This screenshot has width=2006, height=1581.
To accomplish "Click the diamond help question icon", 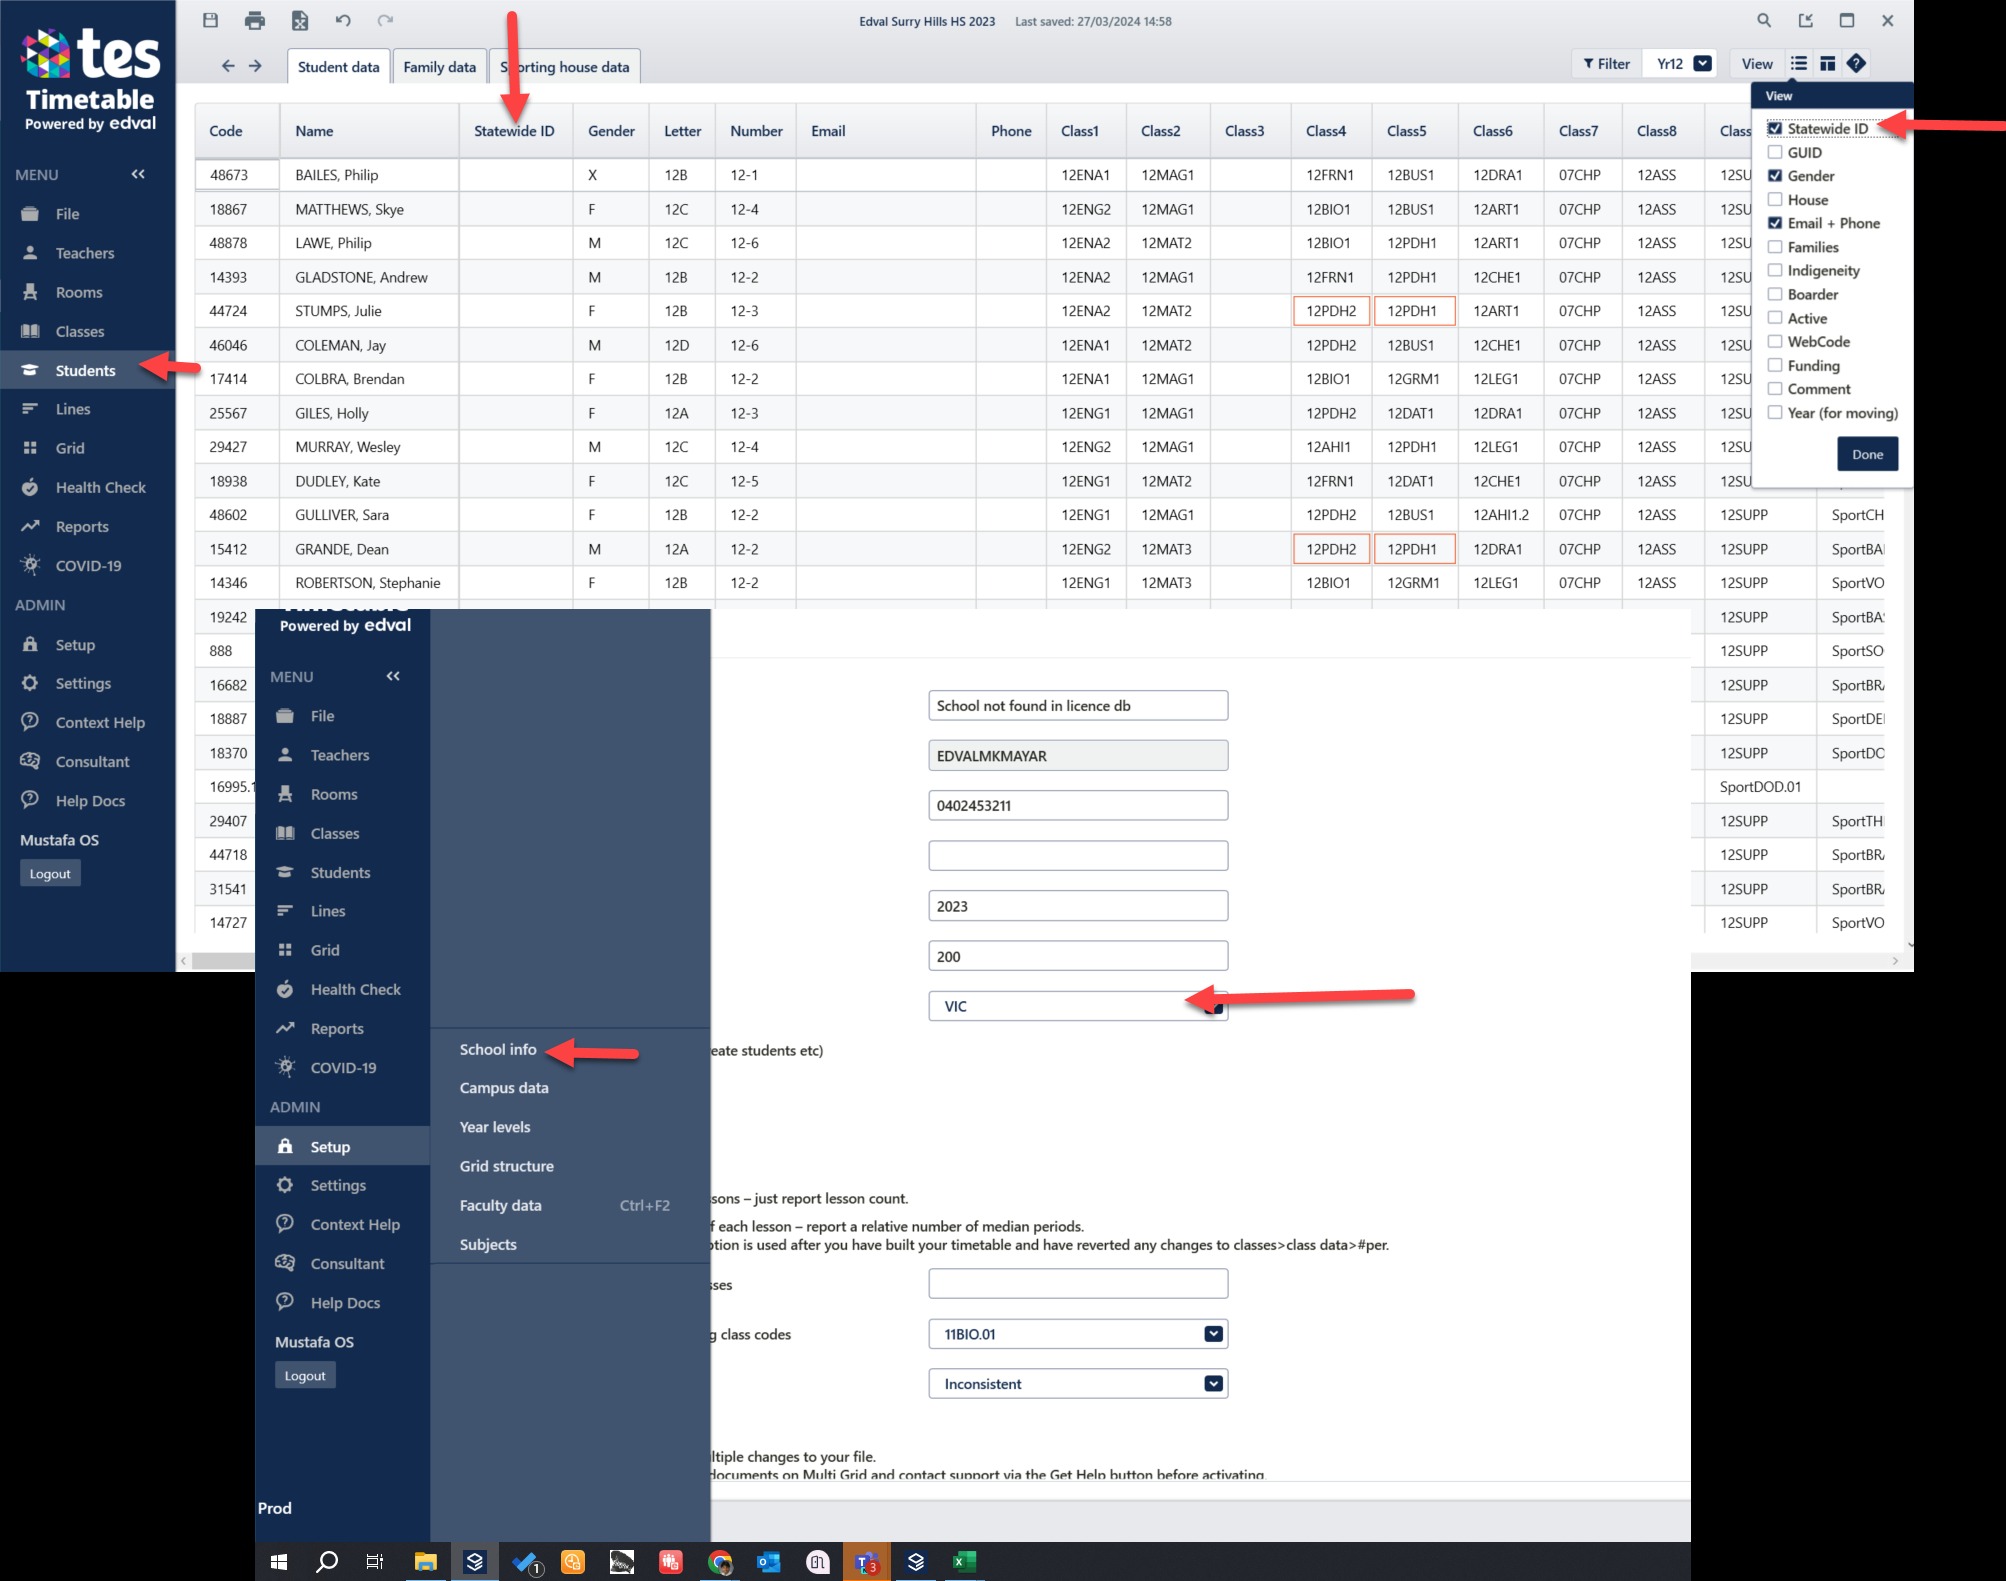I will point(1856,64).
